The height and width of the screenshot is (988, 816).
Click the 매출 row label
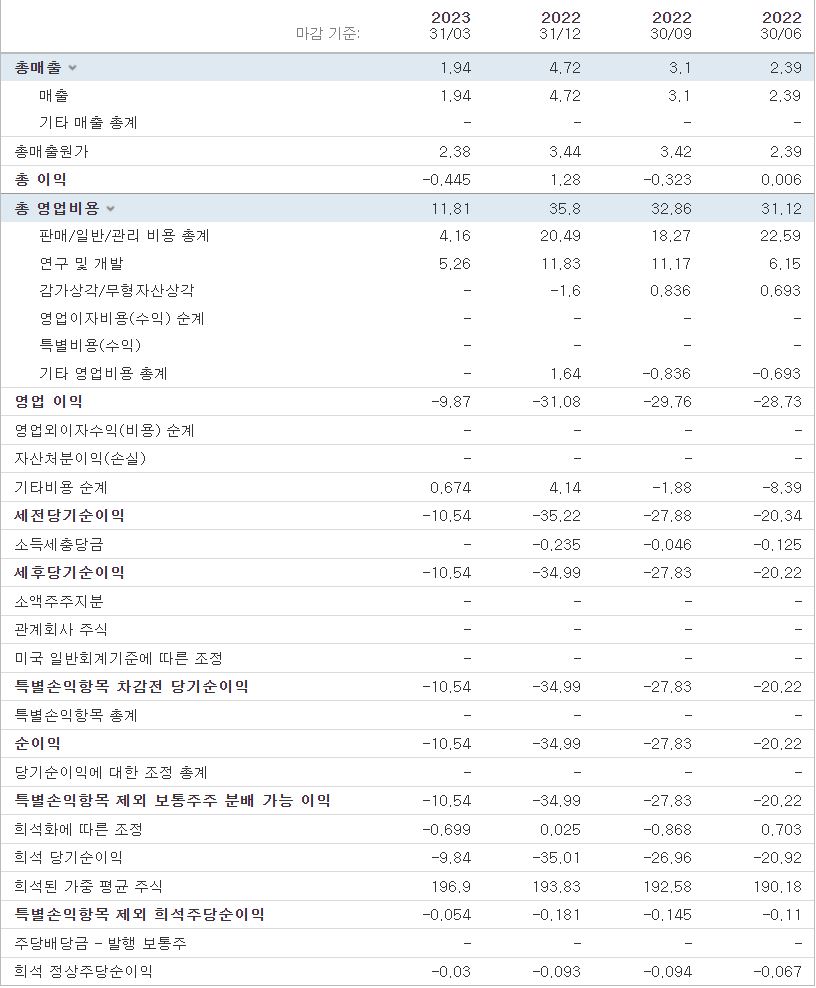(x=54, y=96)
